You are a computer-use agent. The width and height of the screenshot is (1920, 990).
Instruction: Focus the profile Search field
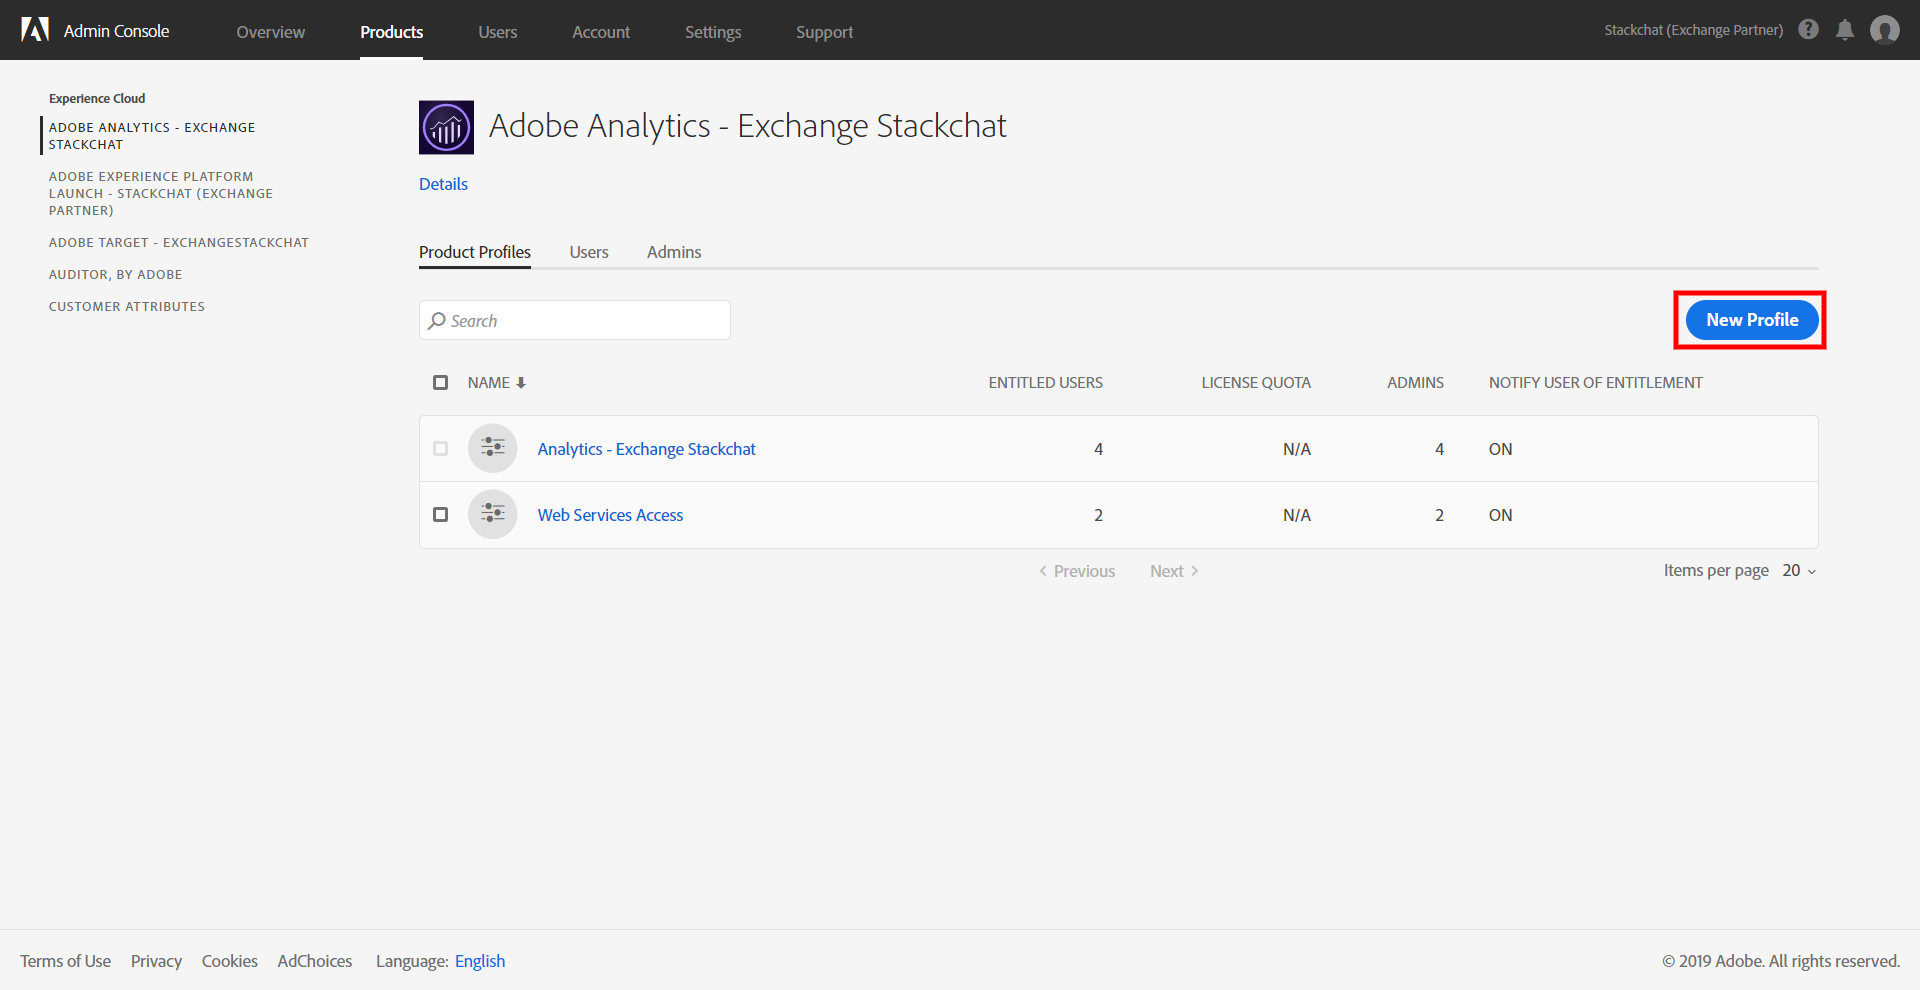pyautogui.click(x=575, y=320)
